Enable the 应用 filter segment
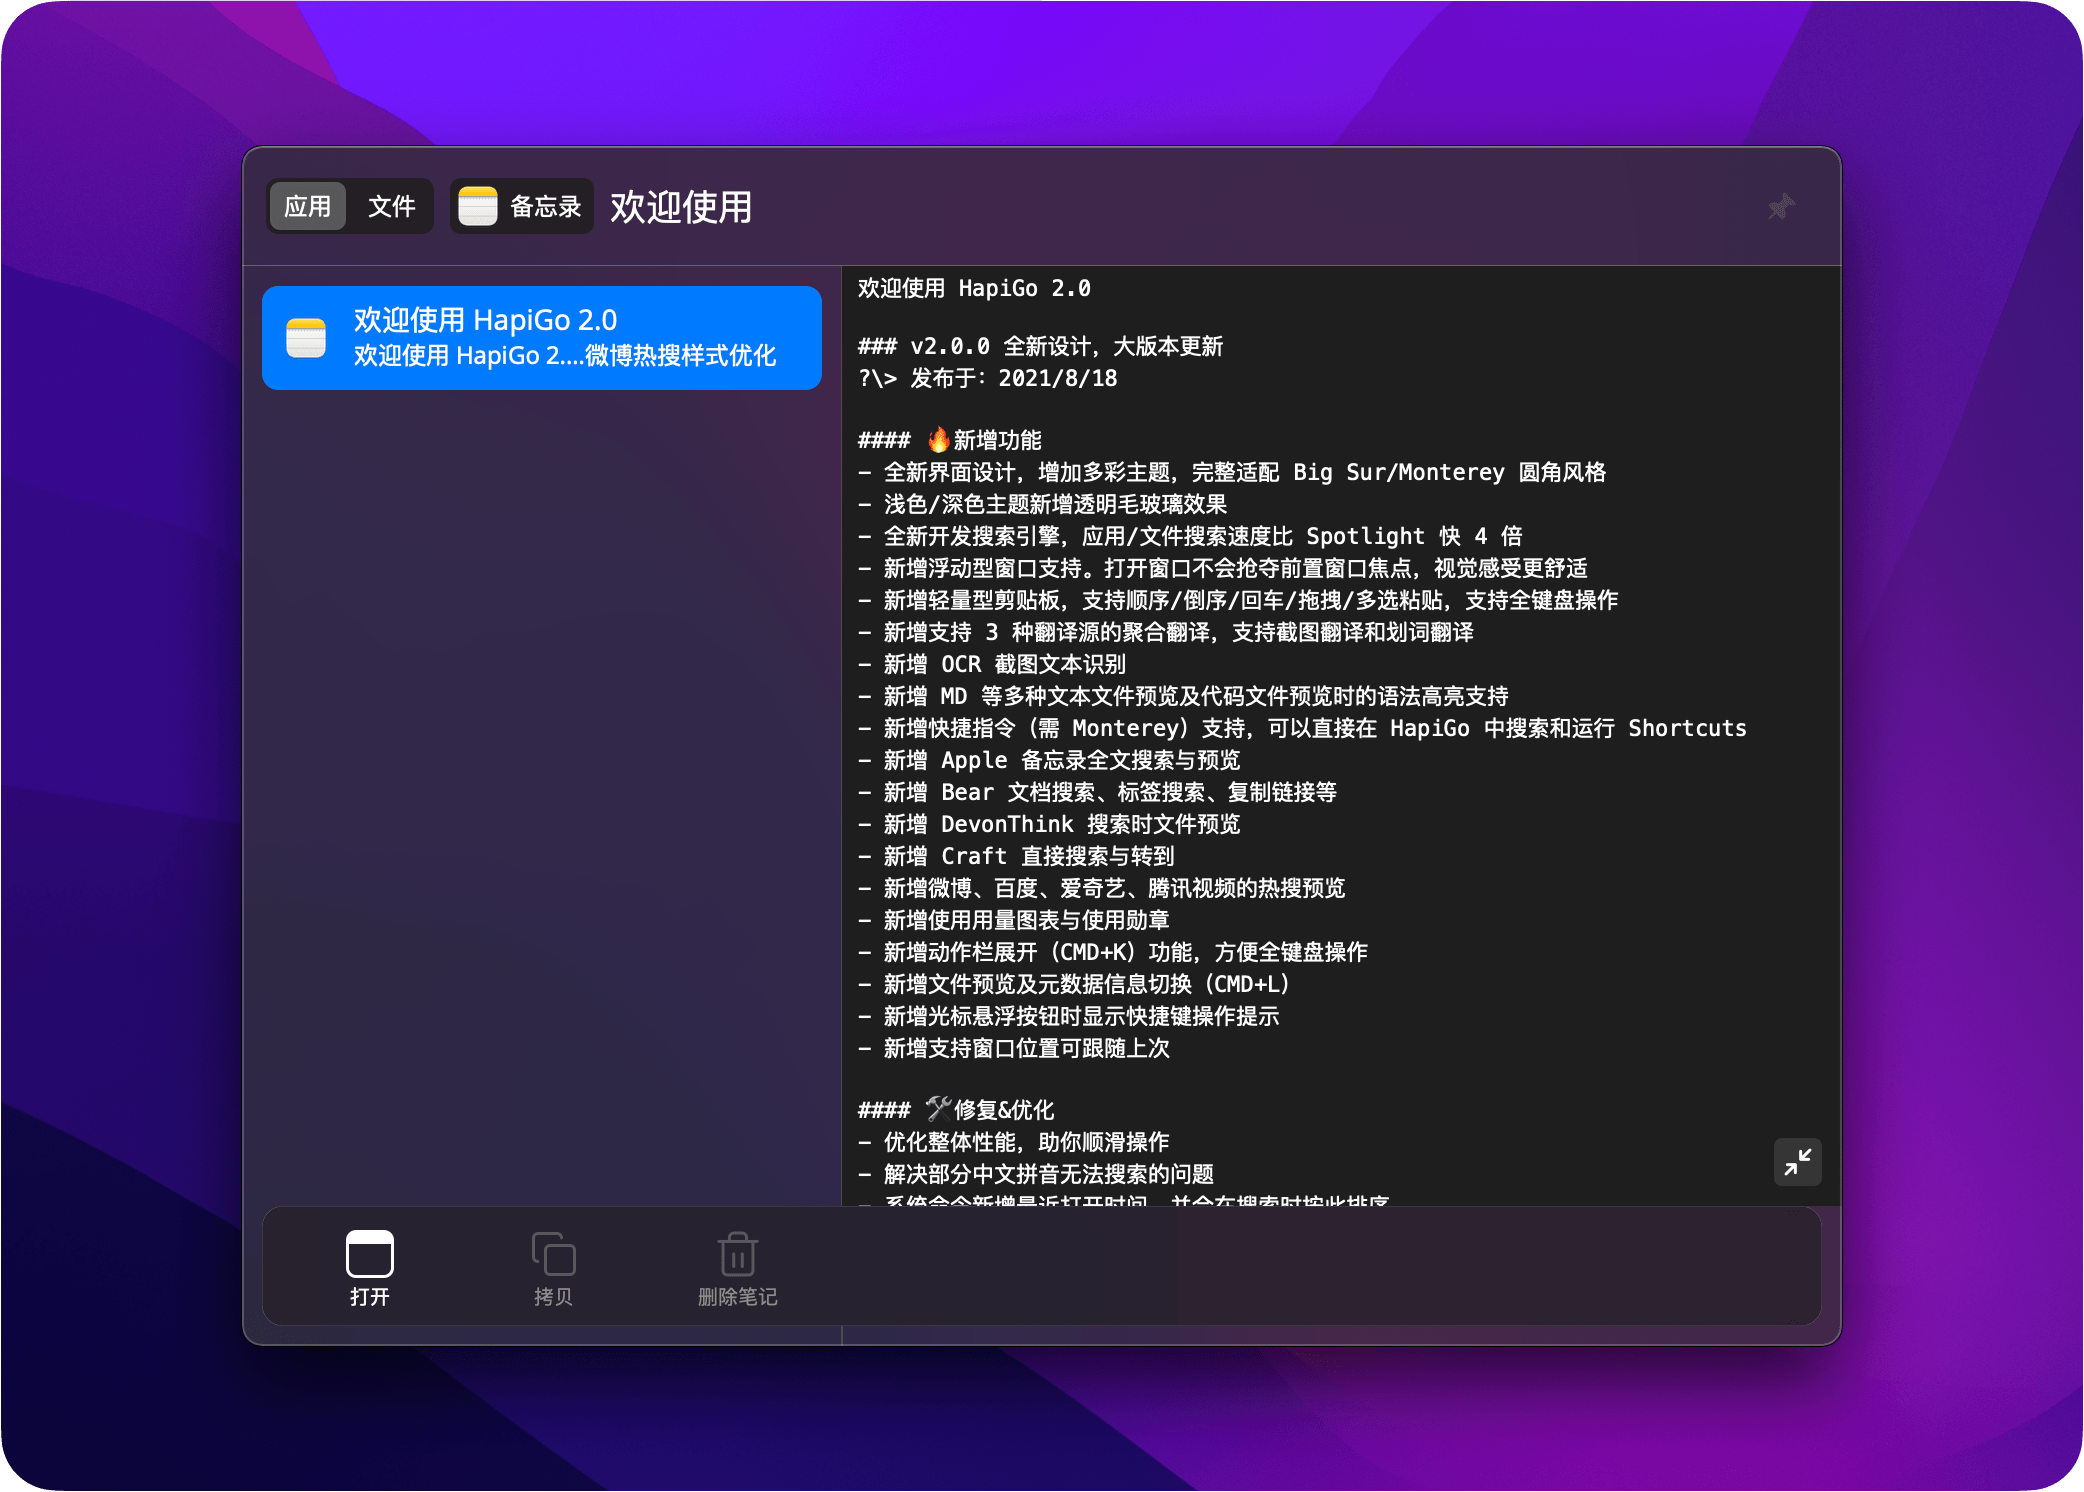This screenshot has width=2084, height=1492. [307, 205]
